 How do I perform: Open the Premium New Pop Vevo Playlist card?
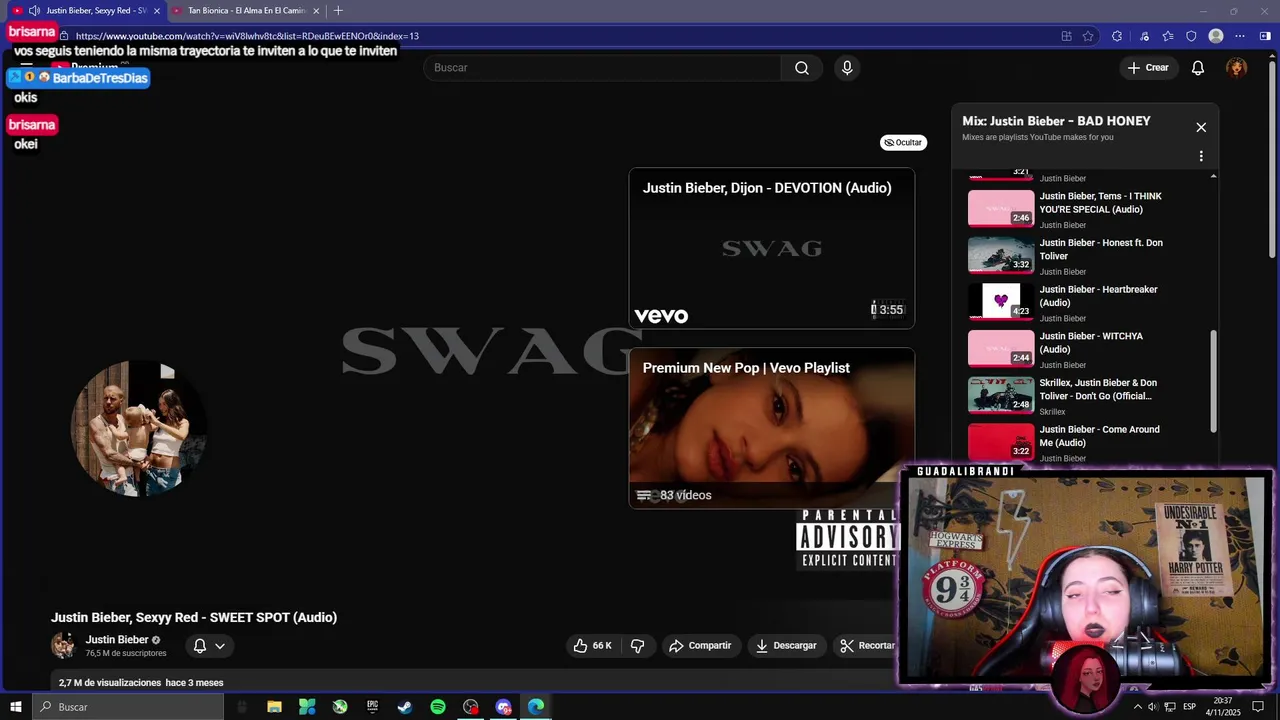coord(771,428)
